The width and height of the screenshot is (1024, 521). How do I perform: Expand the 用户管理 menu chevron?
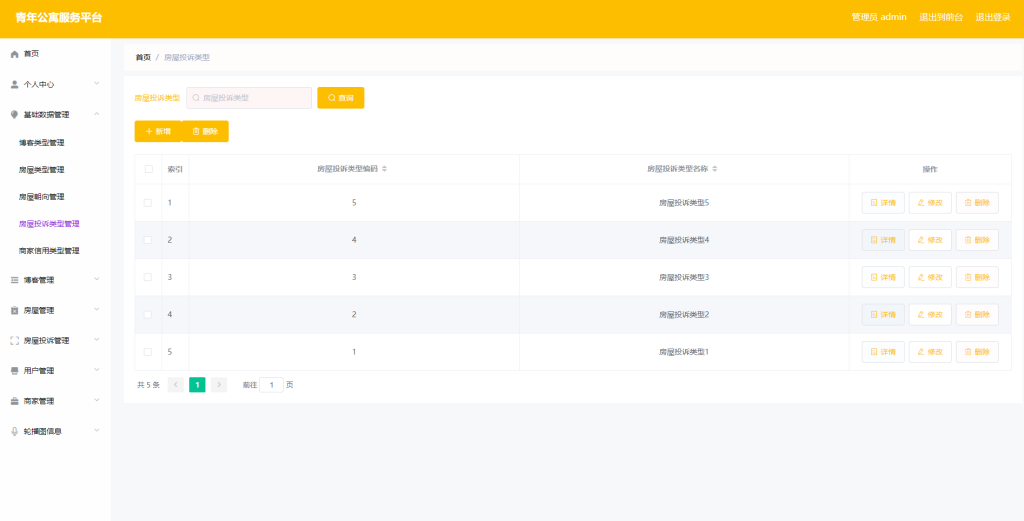click(97, 370)
